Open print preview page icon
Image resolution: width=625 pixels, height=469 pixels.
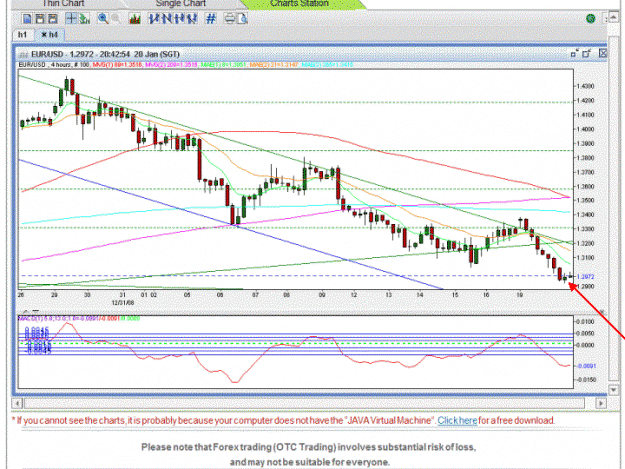coord(242,19)
